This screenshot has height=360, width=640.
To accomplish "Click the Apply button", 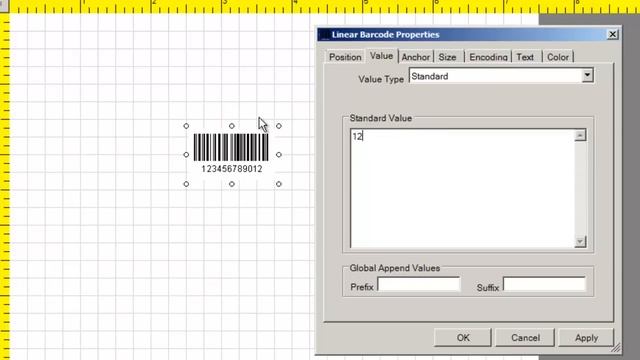I will point(586,338).
